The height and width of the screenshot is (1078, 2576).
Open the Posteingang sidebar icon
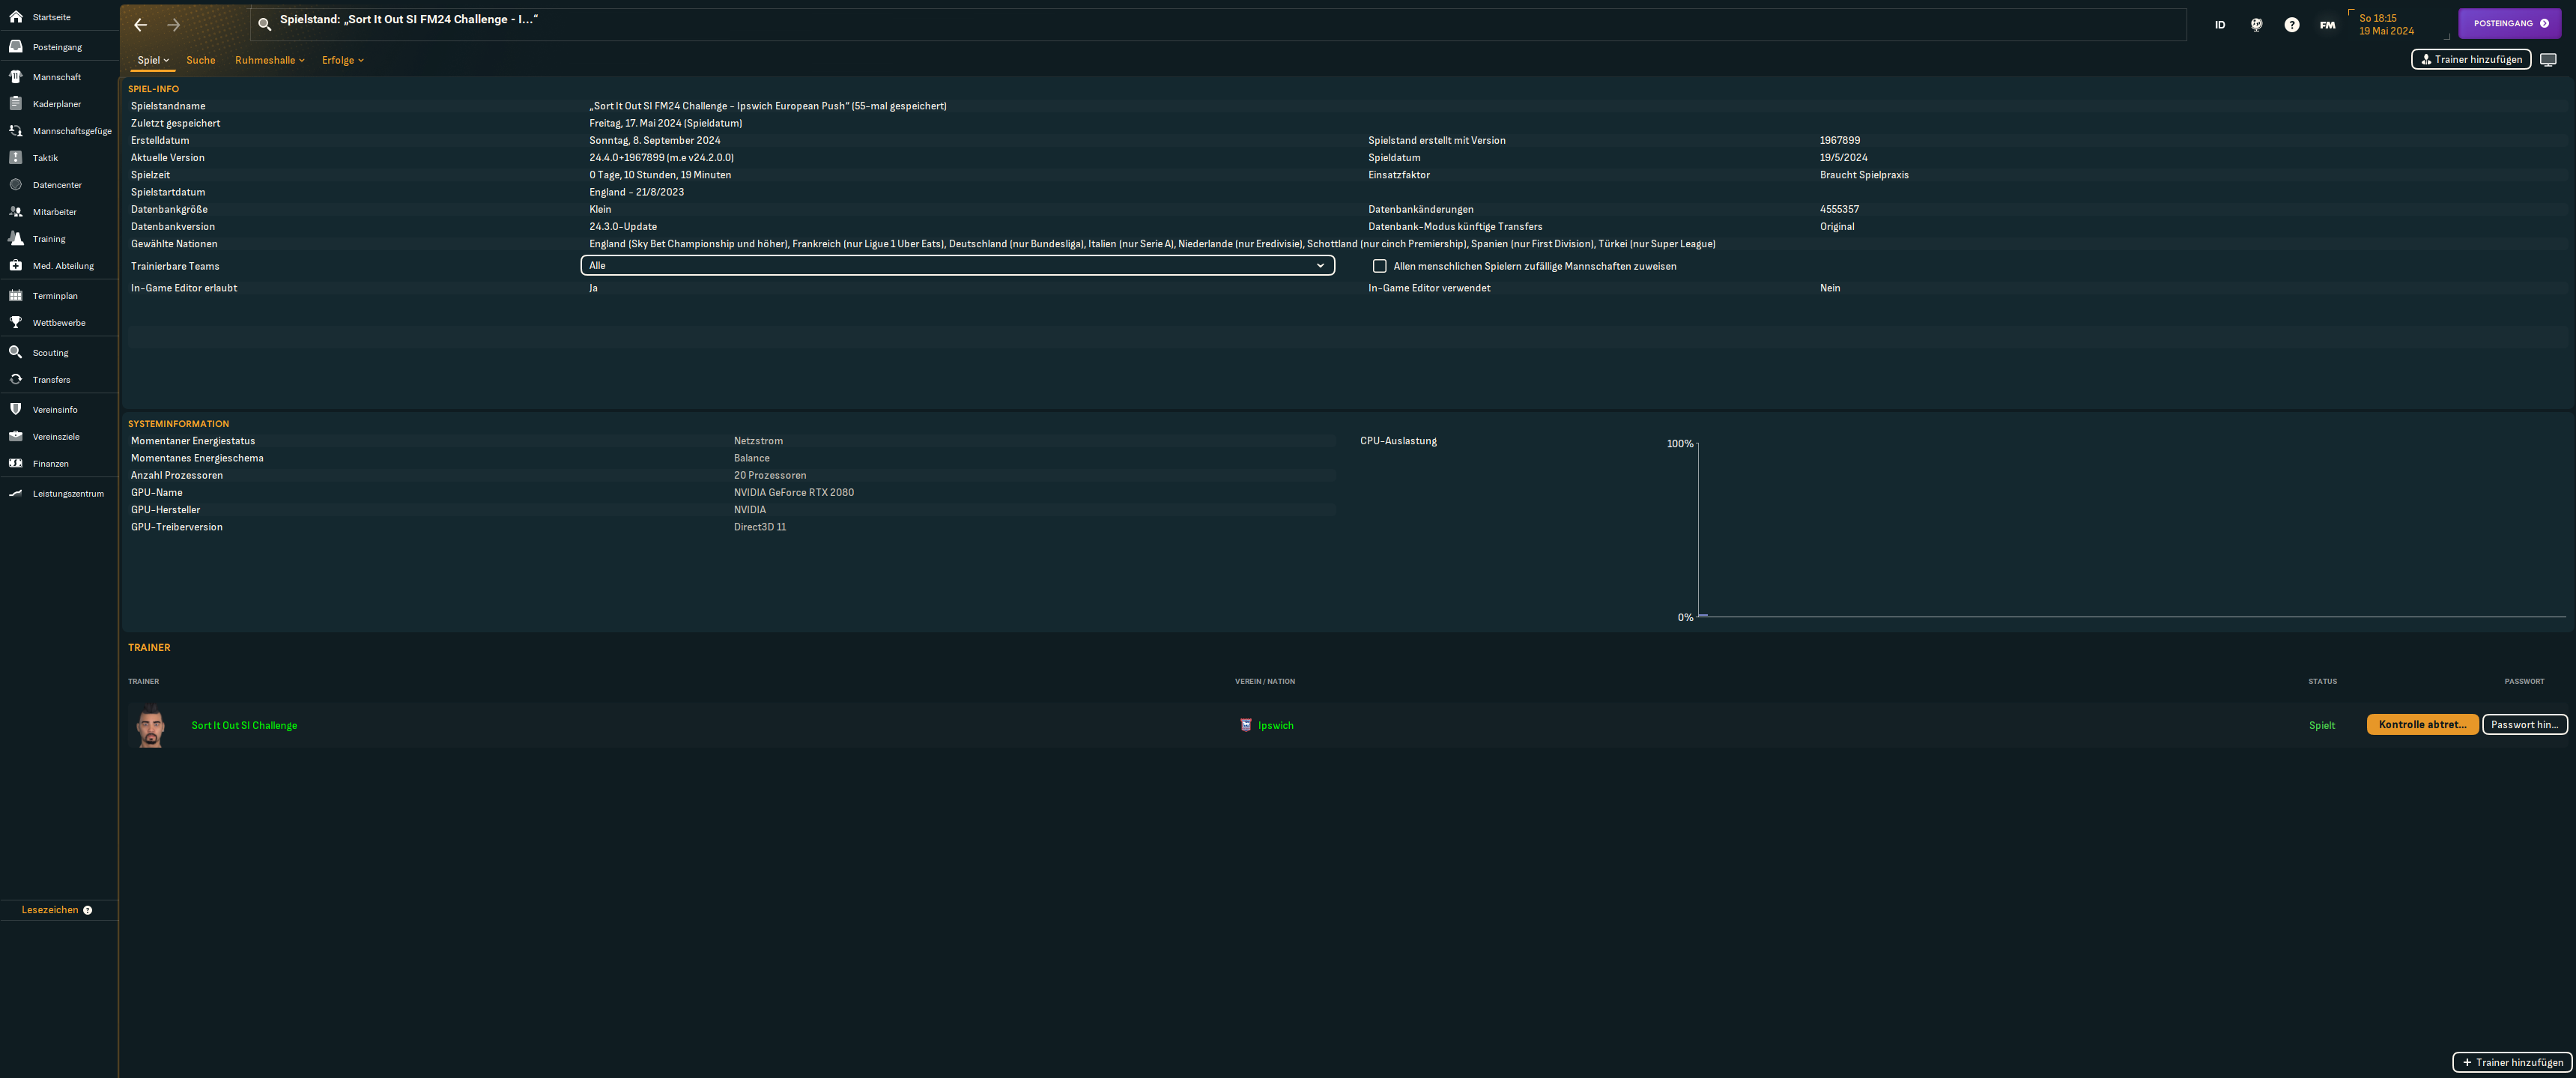pyautogui.click(x=15, y=47)
